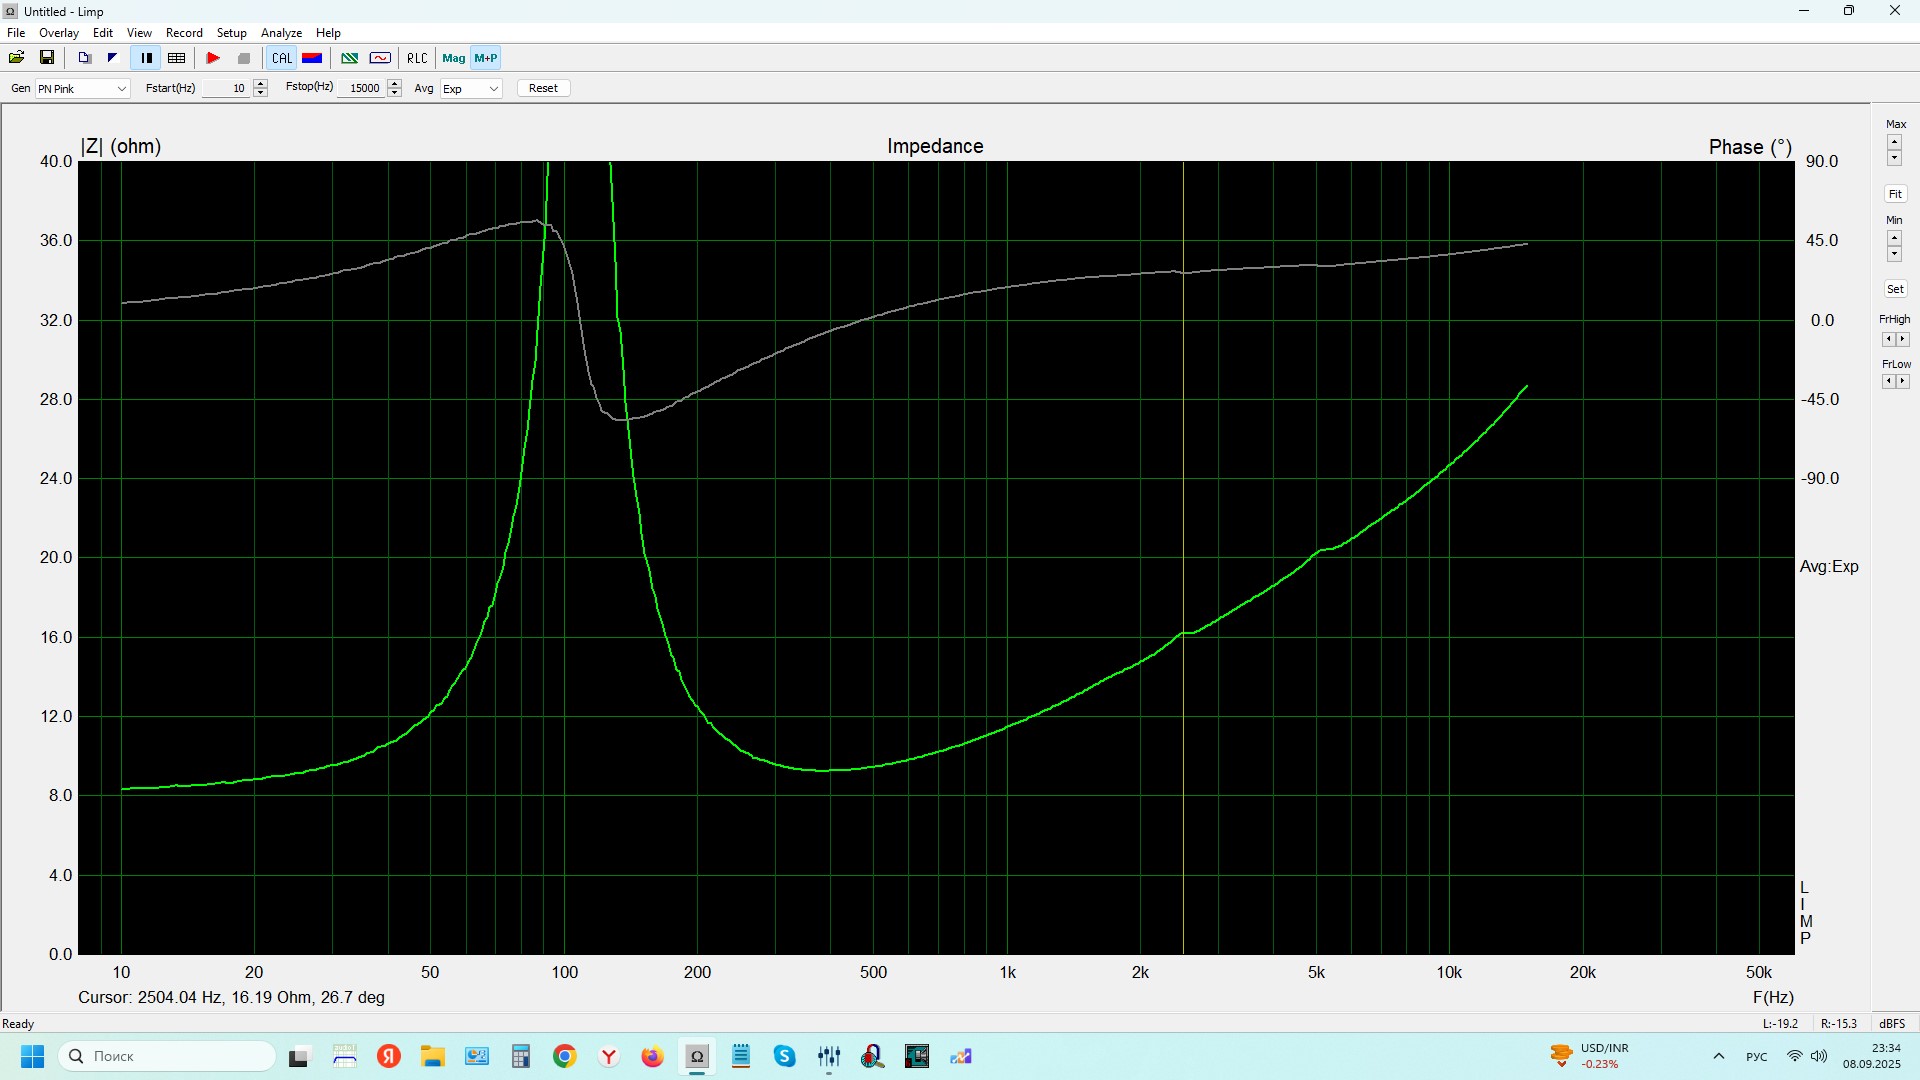Click the Fit button
1920x1080 pixels.
[x=1895, y=194]
